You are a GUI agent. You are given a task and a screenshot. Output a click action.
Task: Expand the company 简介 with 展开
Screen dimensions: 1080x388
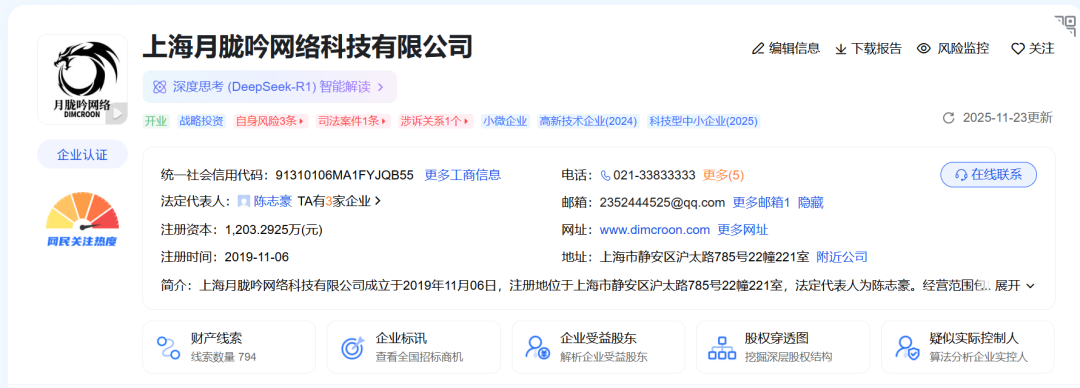click(1015, 285)
